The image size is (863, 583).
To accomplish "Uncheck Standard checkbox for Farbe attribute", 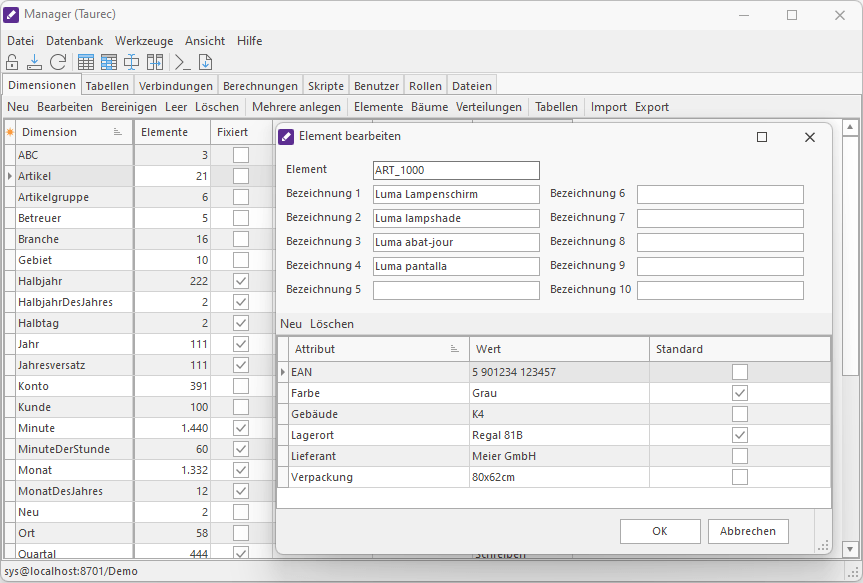I will pyautogui.click(x=739, y=393).
